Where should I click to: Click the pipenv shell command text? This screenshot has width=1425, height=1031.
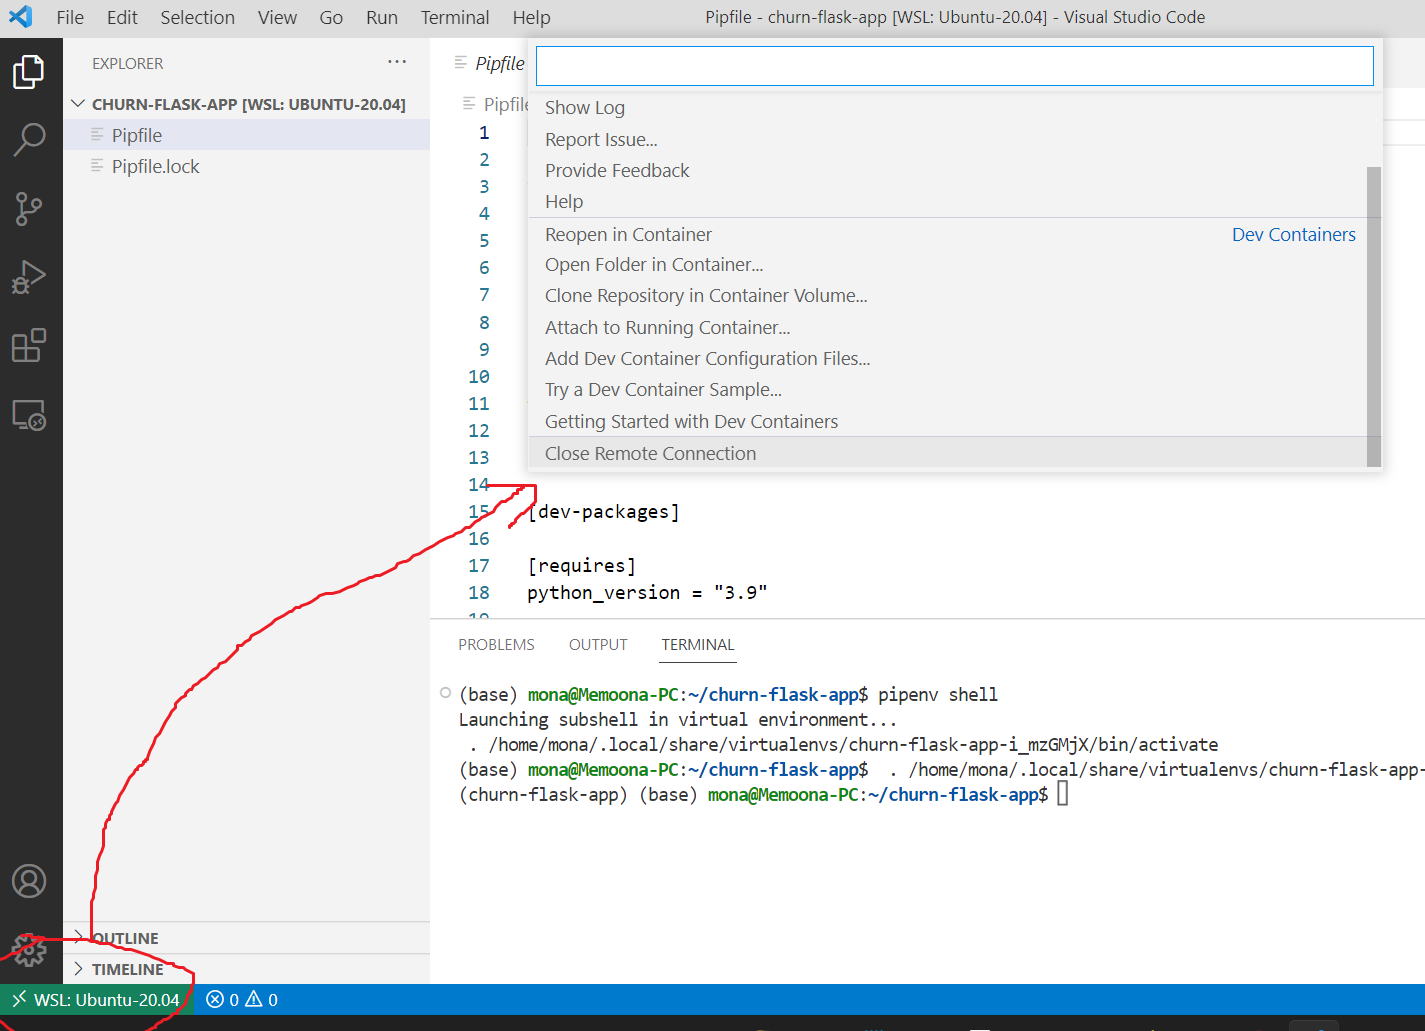tap(938, 695)
